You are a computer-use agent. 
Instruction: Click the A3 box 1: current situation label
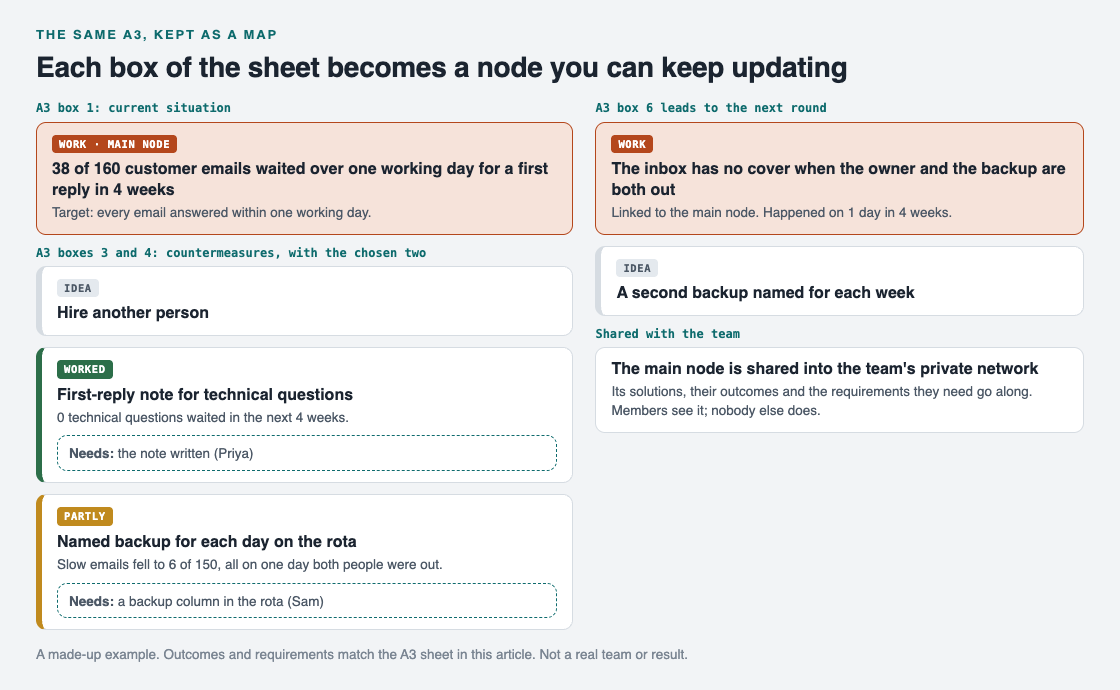pyautogui.click(x=134, y=108)
